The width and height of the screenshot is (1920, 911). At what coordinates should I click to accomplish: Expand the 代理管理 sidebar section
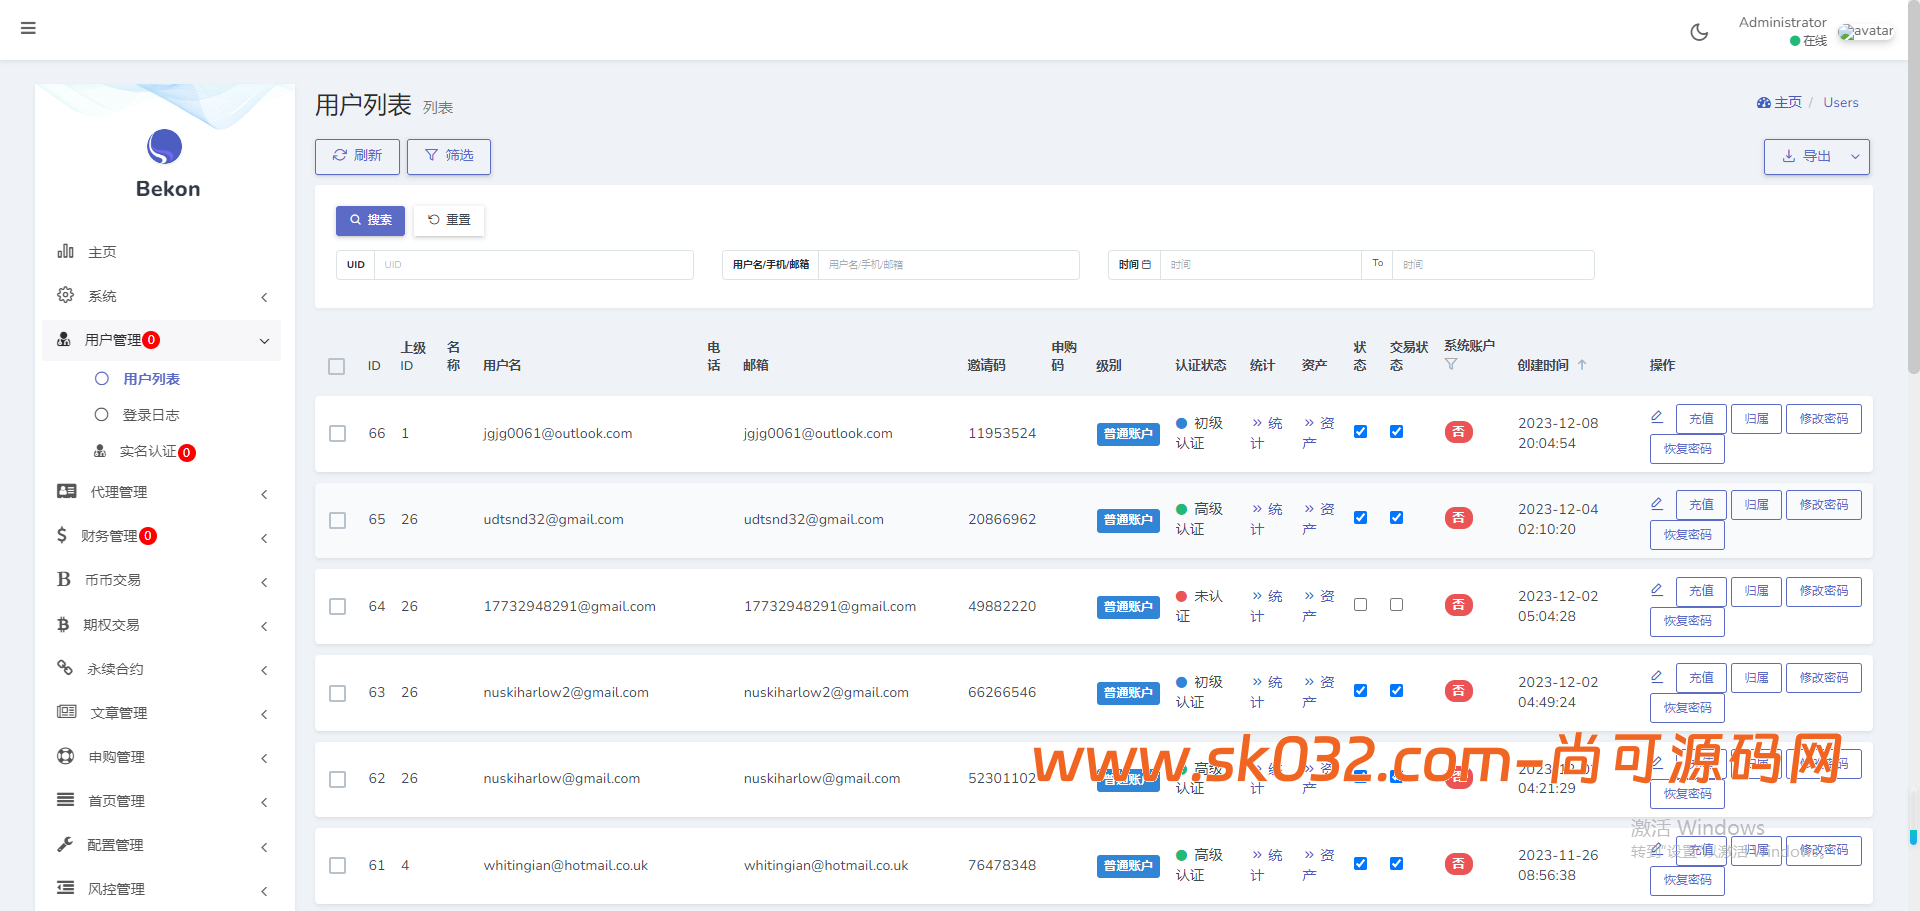(x=160, y=492)
